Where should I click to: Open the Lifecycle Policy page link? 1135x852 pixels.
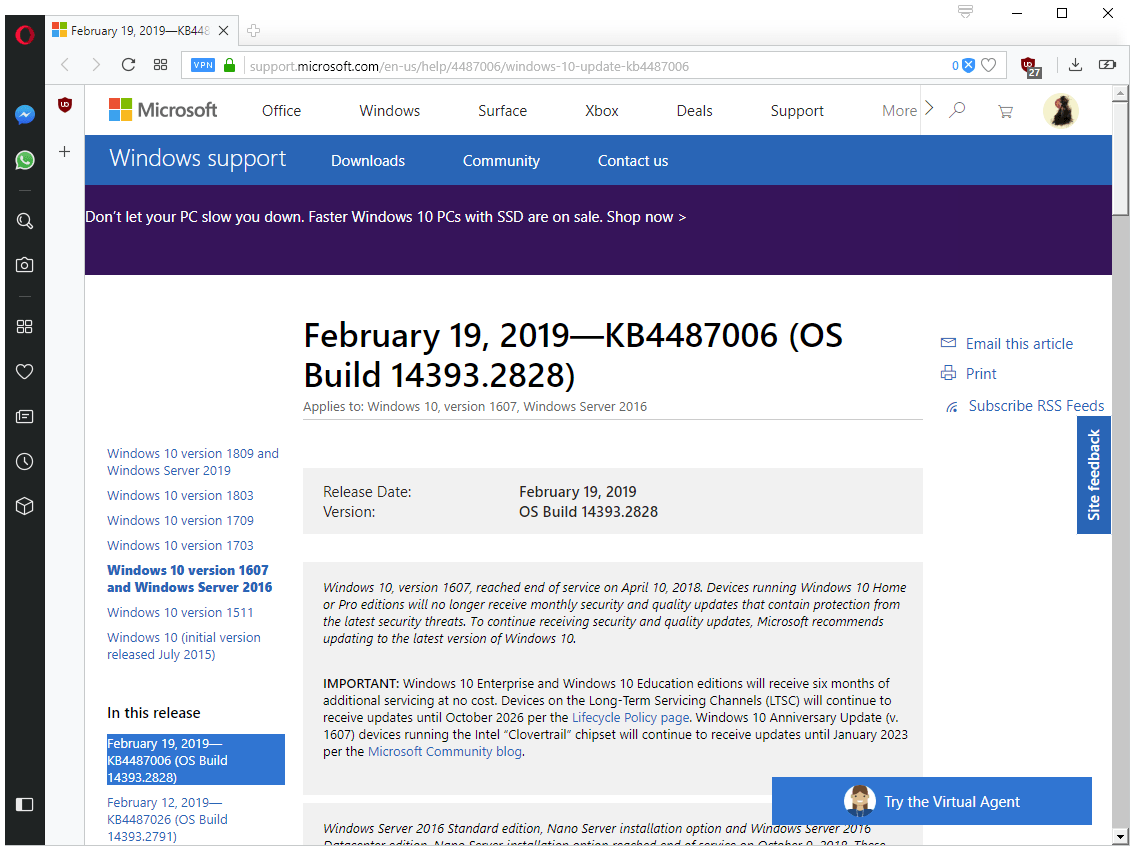(630, 718)
